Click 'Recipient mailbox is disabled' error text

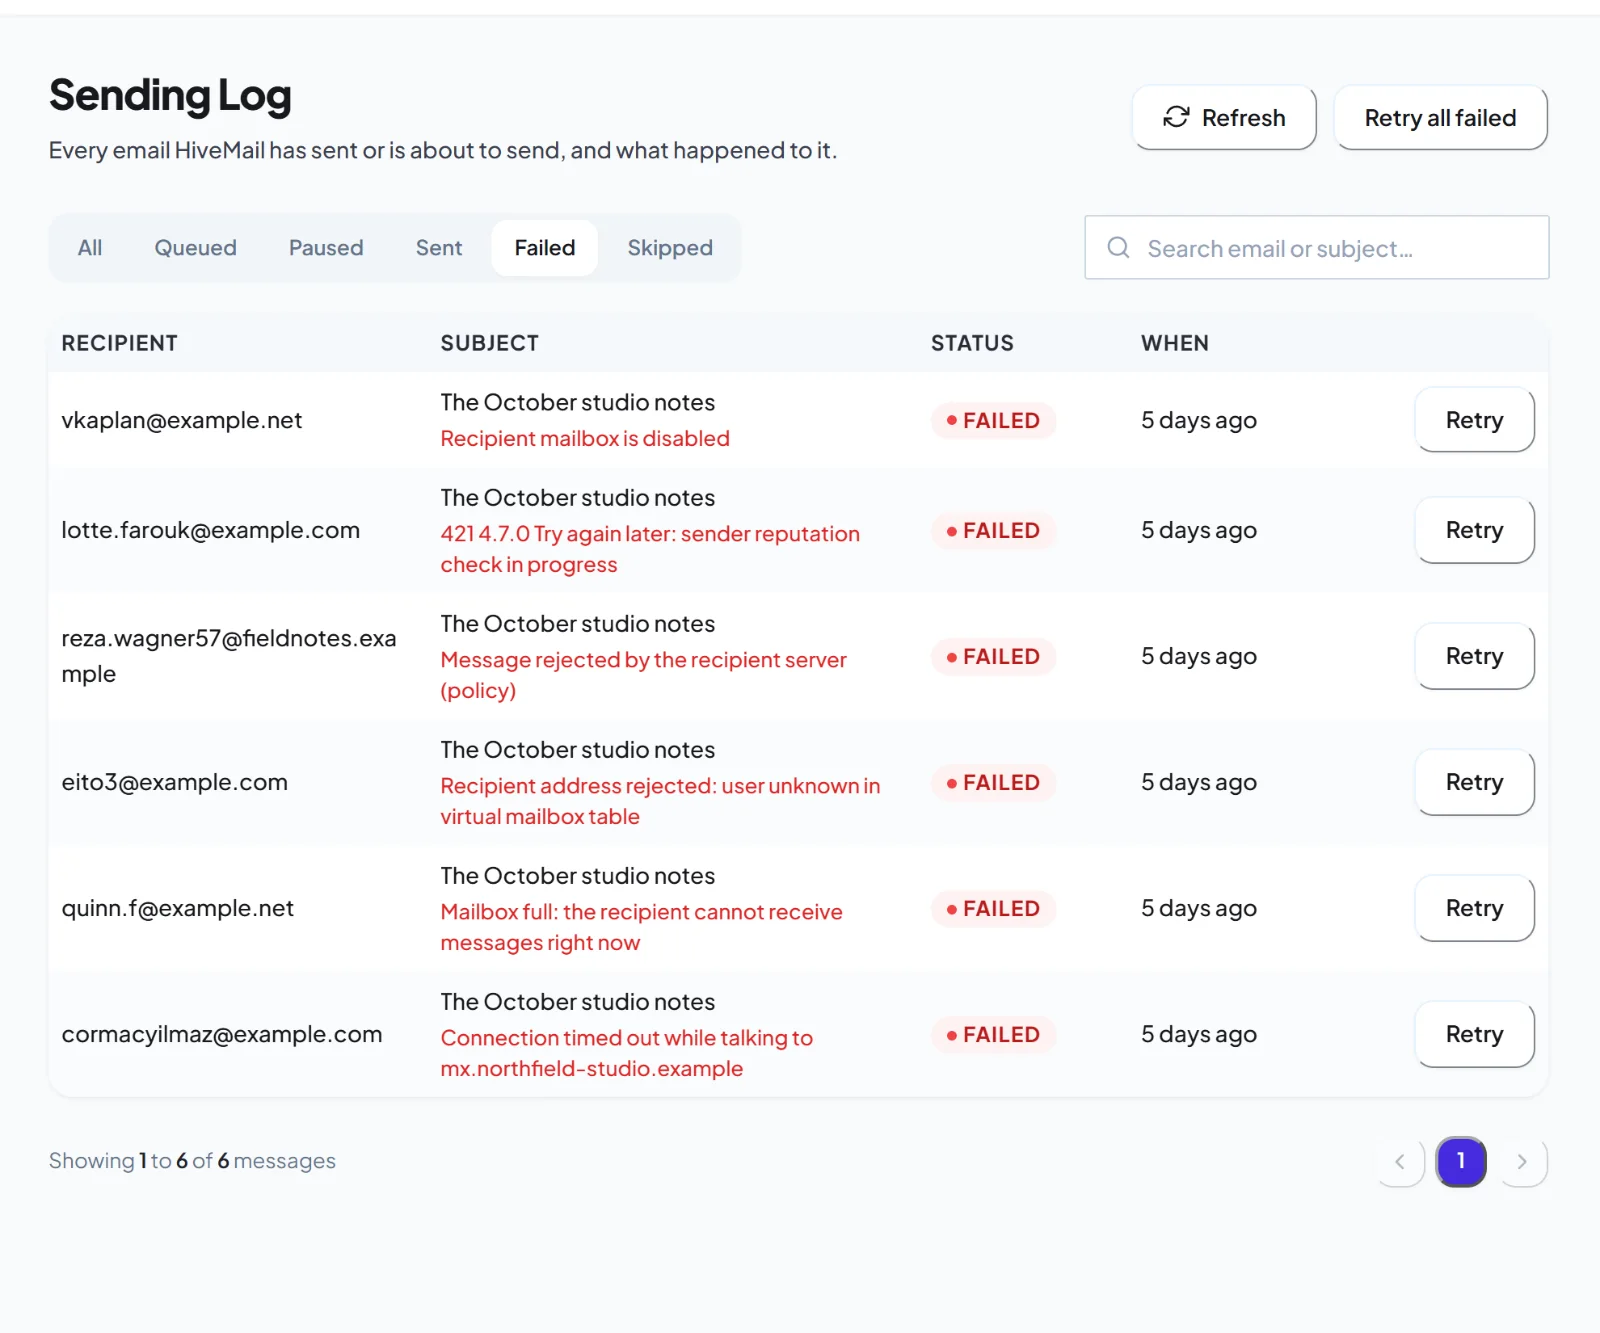585,438
